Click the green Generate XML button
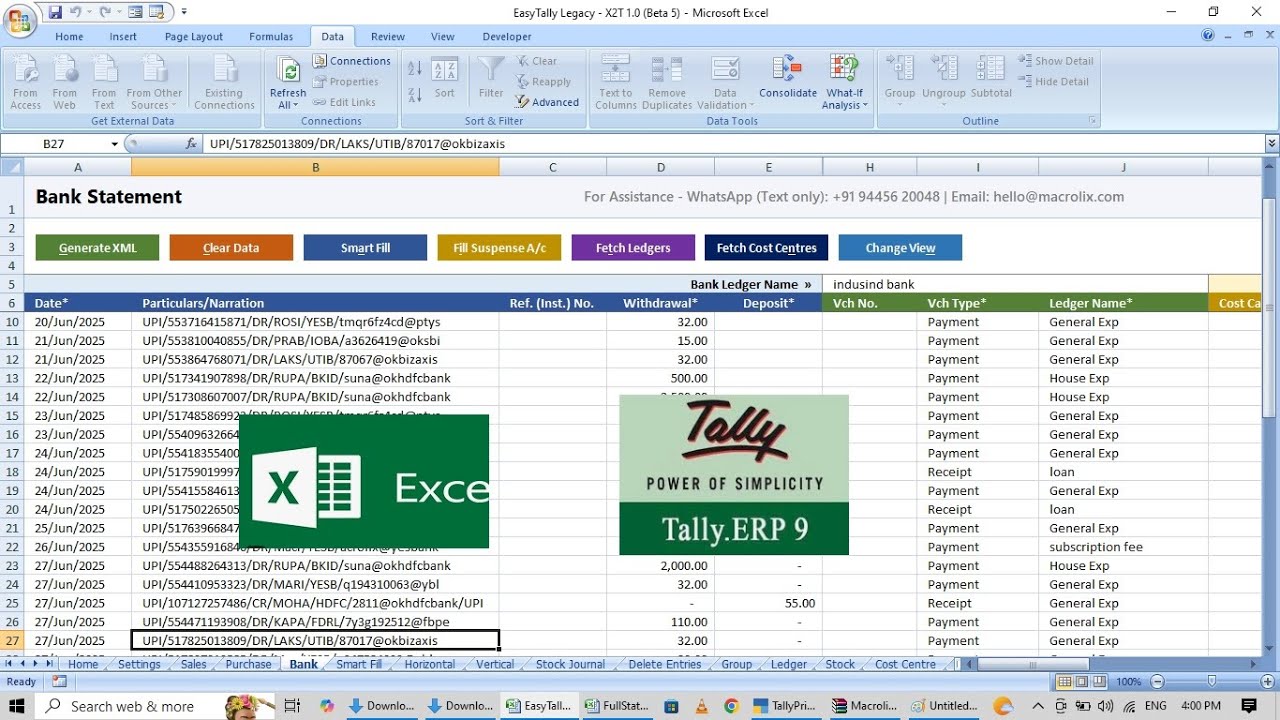Viewport: 1280px width, 720px height. 98,248
